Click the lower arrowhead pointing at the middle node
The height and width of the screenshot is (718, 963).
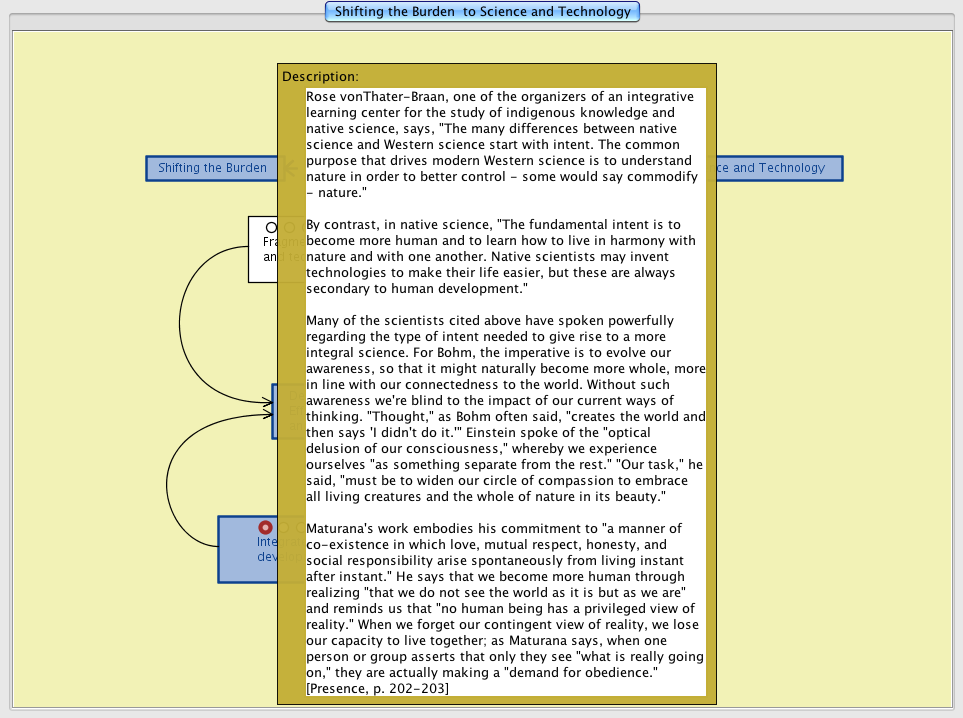pos(267,411)
